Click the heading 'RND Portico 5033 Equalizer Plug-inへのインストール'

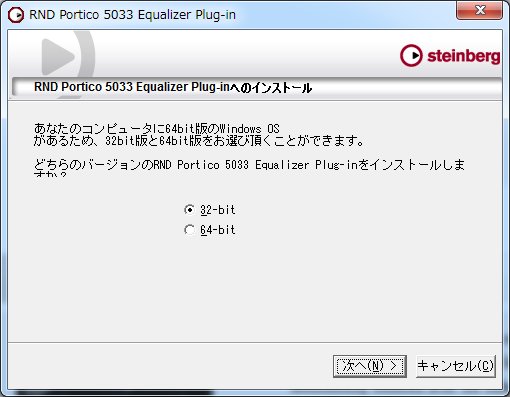tap(173, 87)
